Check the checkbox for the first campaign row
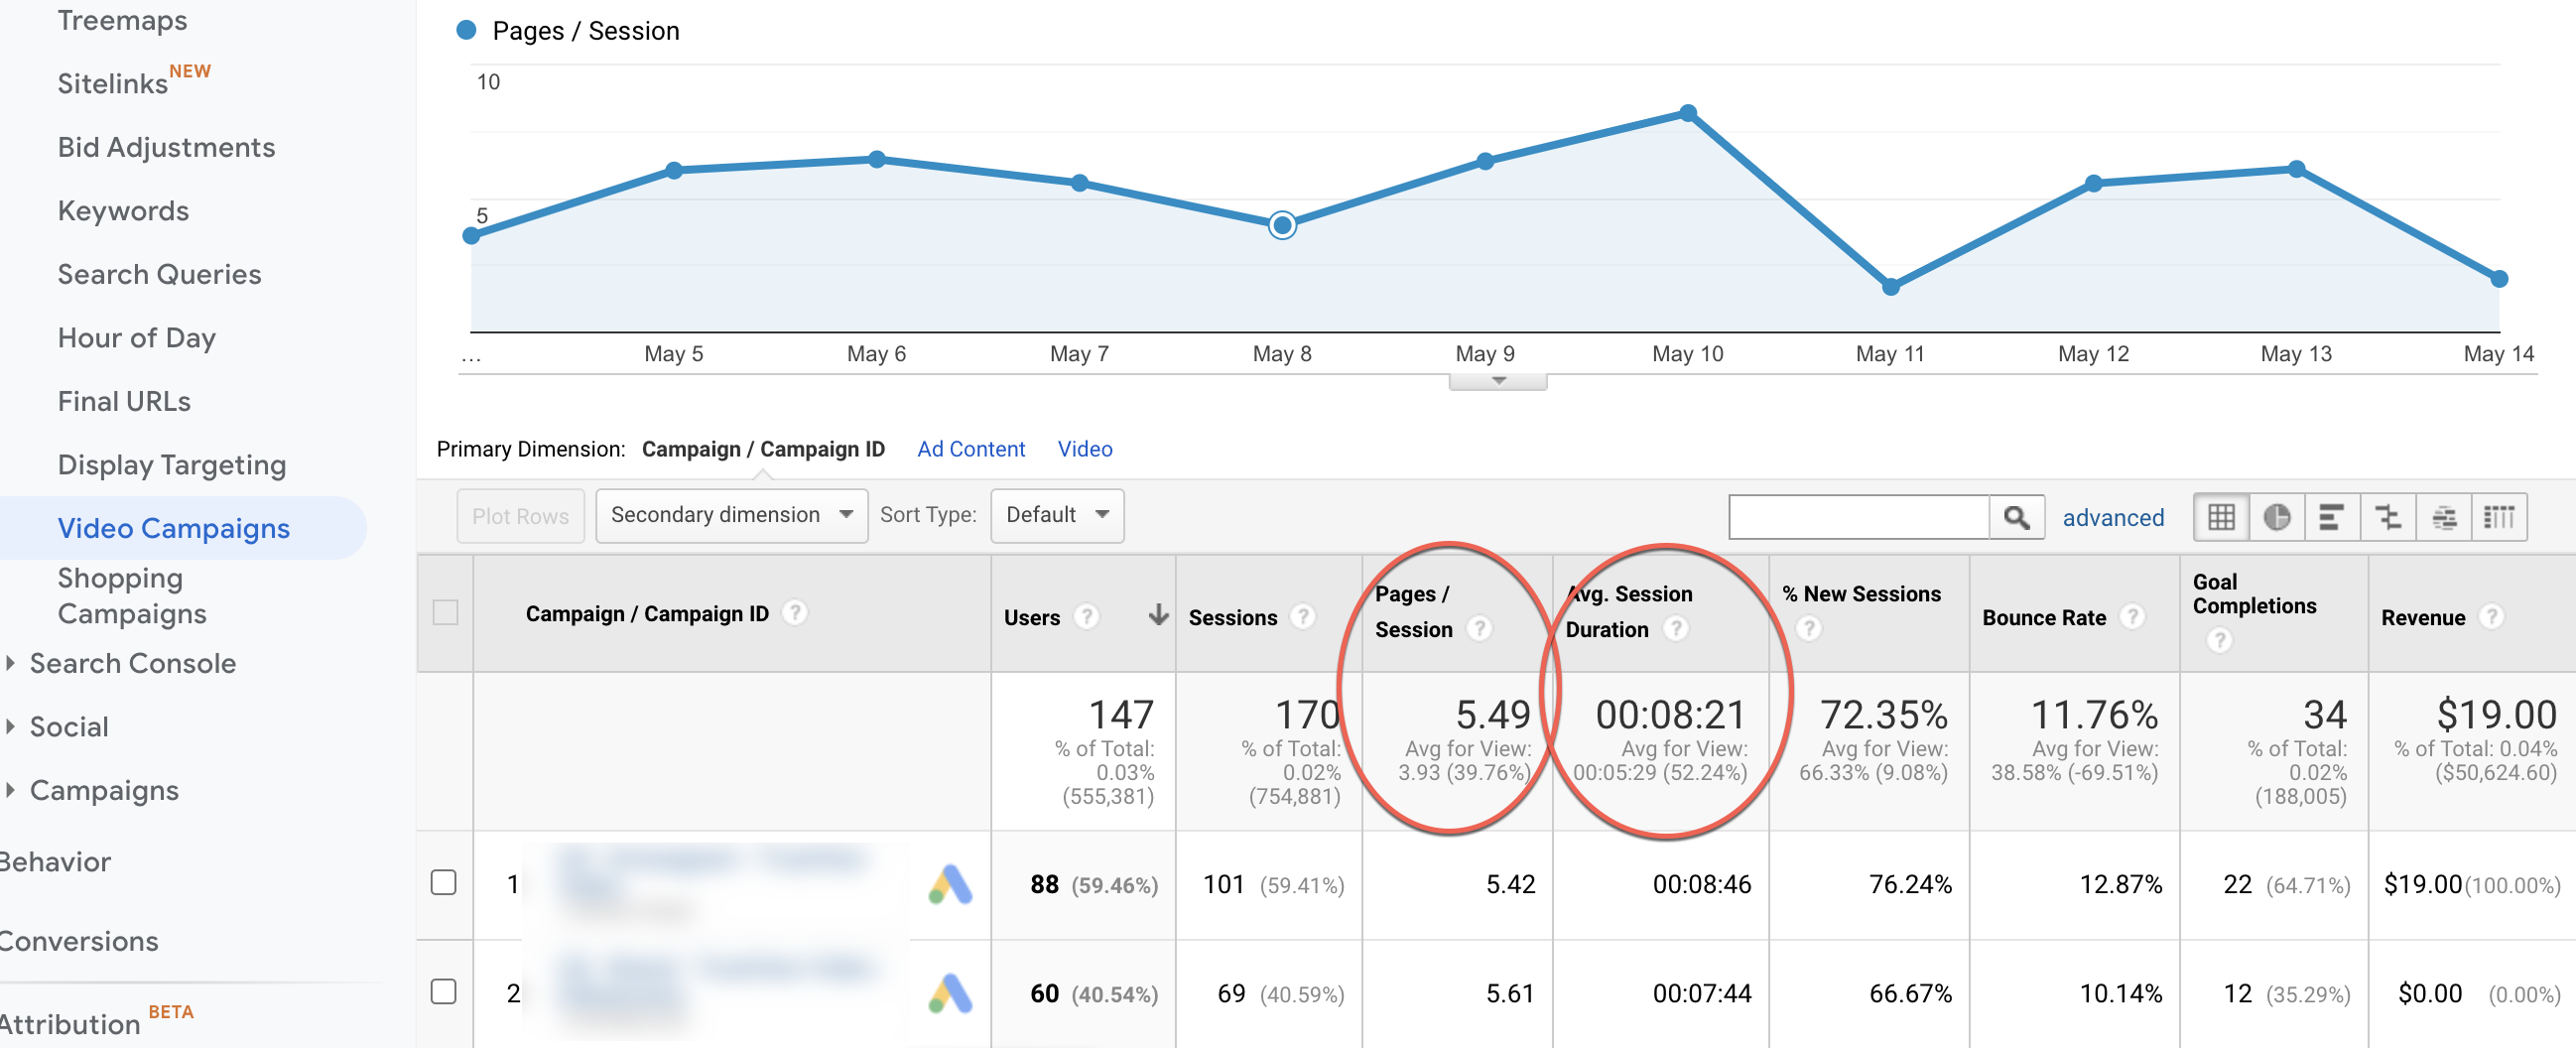This screenshot has width=2576, height=1048. coord(444,884)
